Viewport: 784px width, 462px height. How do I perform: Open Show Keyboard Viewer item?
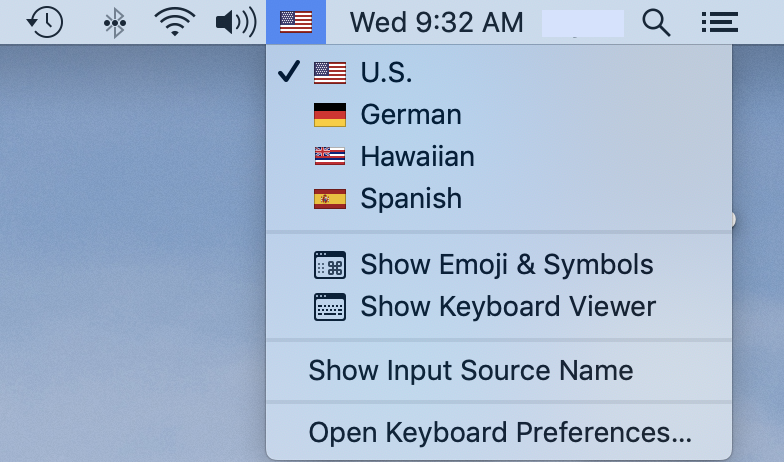[508, 306]
